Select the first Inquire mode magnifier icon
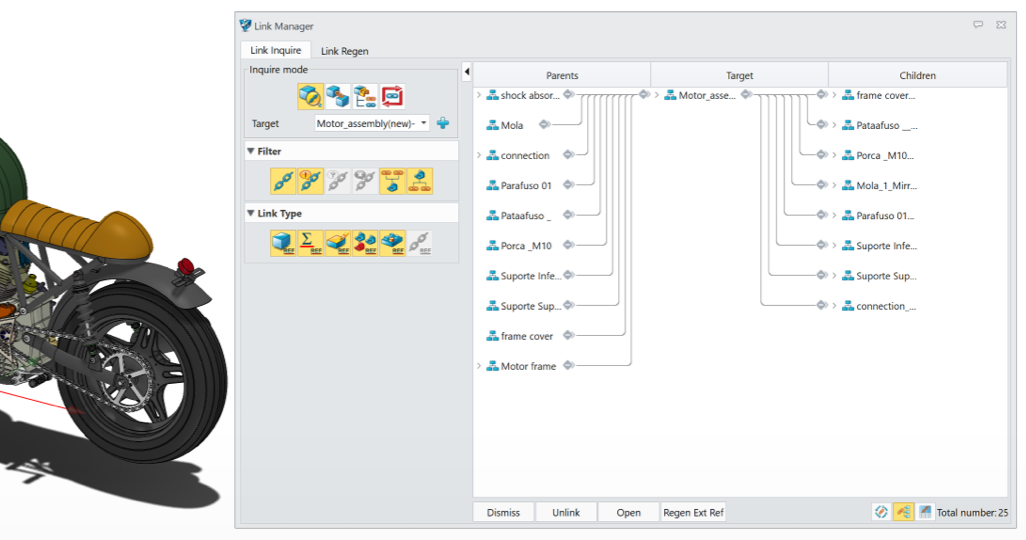Viewport: 1026px width, 540px height. [x=310, y=96]
